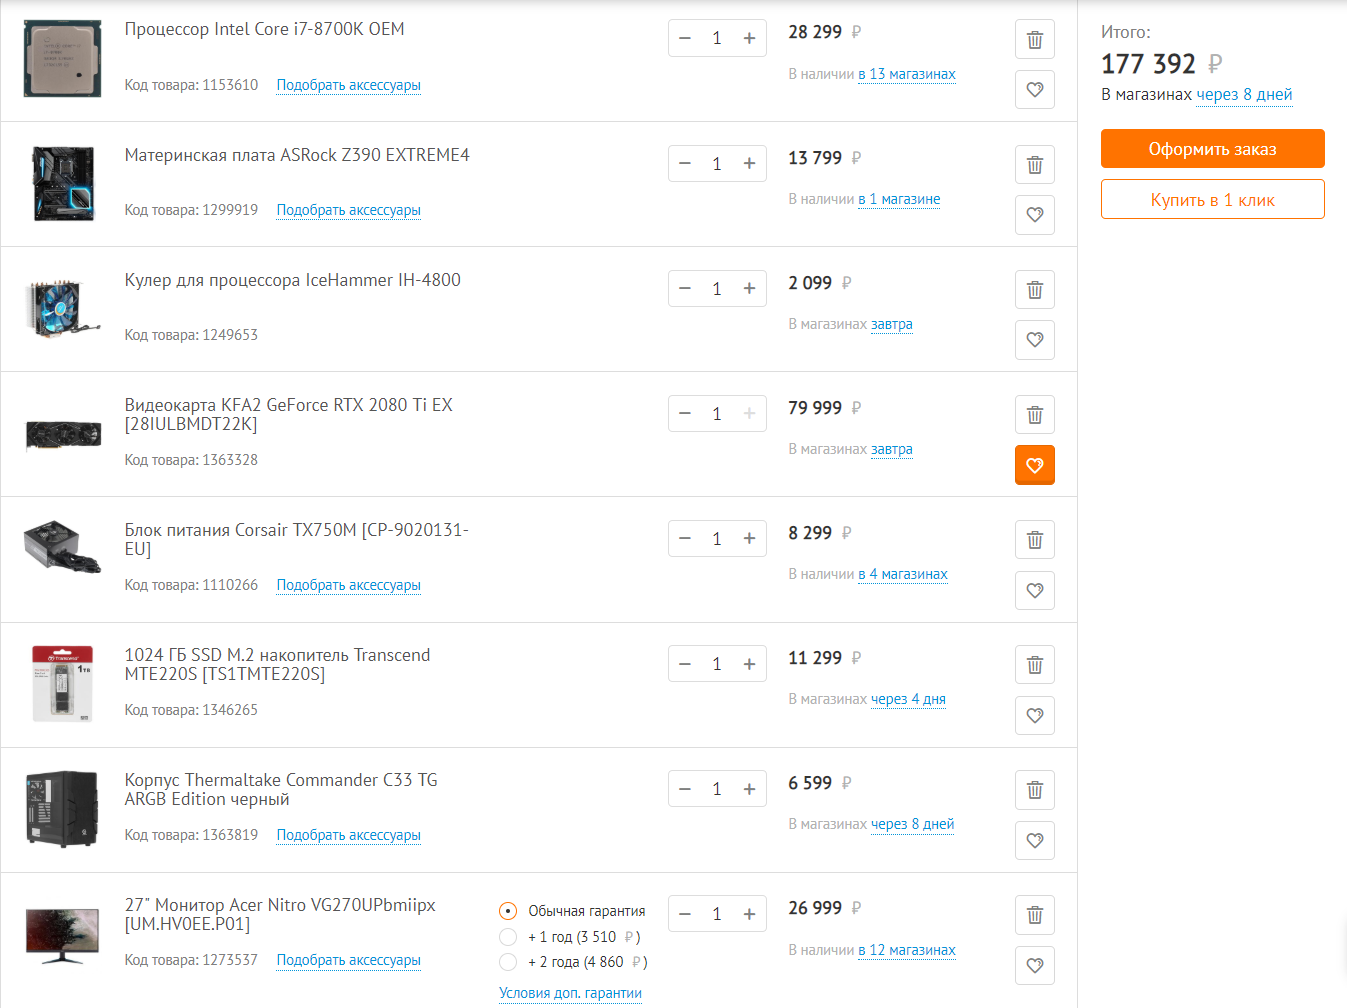Decrease ASRock Z390 motherboard quantity
Image resolution: width=1347 pixels, height=1008 pixels.
685,163
